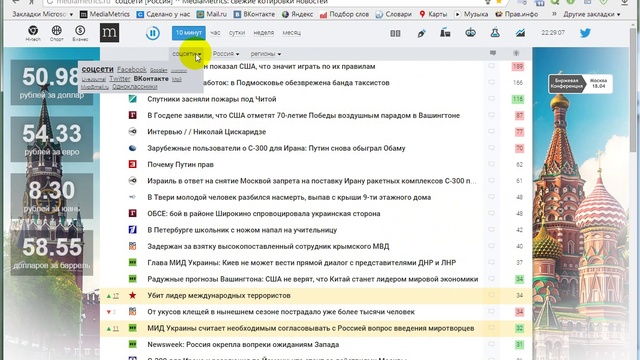
Task: Open headline 'Newsweek: Россия окрепла вопреки ожиданиям Запада'
Action: point(243,344)
